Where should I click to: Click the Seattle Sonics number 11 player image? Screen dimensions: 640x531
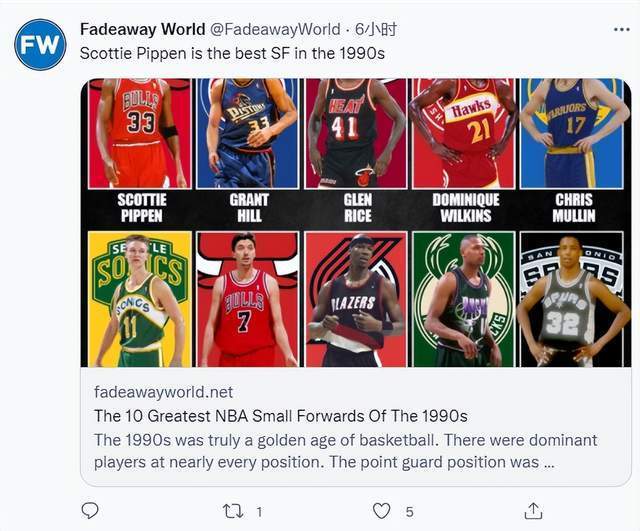coord(140,299)
